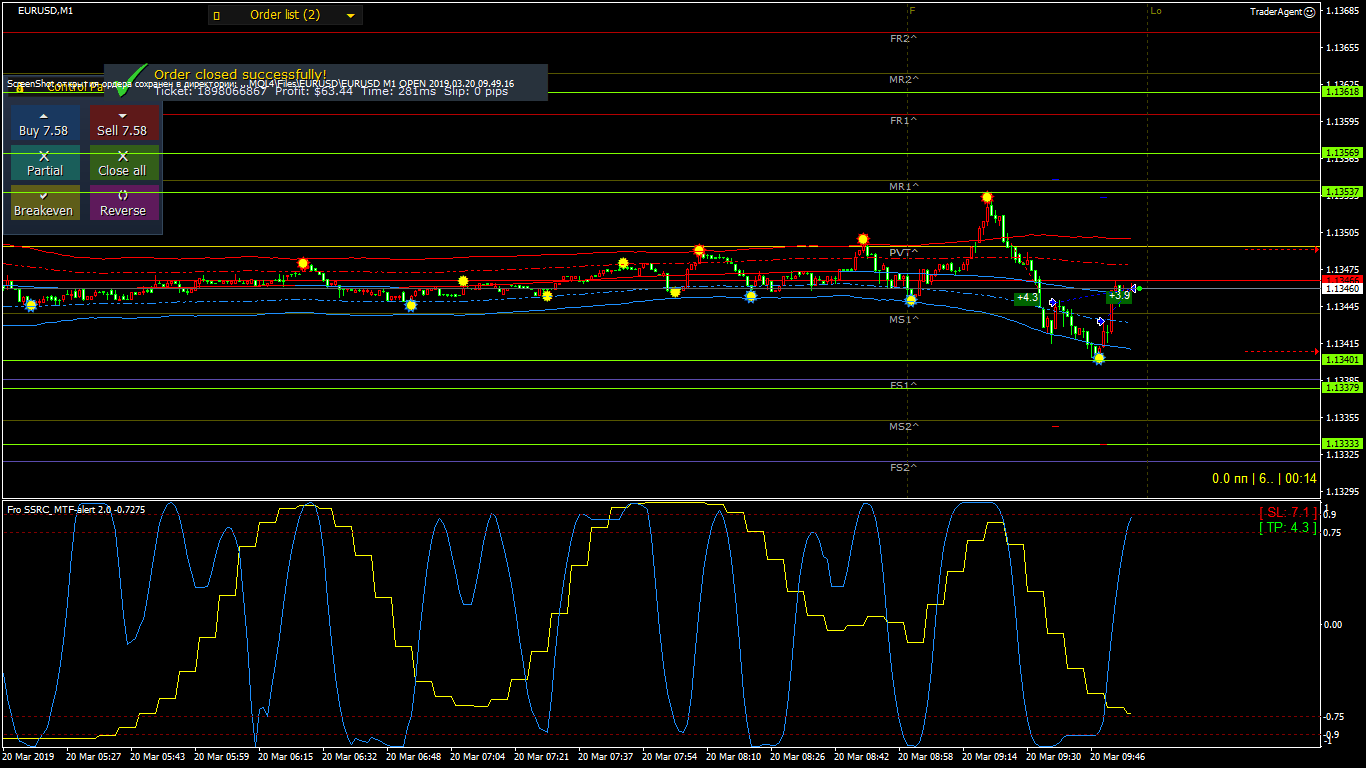1366x768 pixels.
Task: Click the lower red dashed arrow near 1.13415
Action: [x=1282, y=351]
